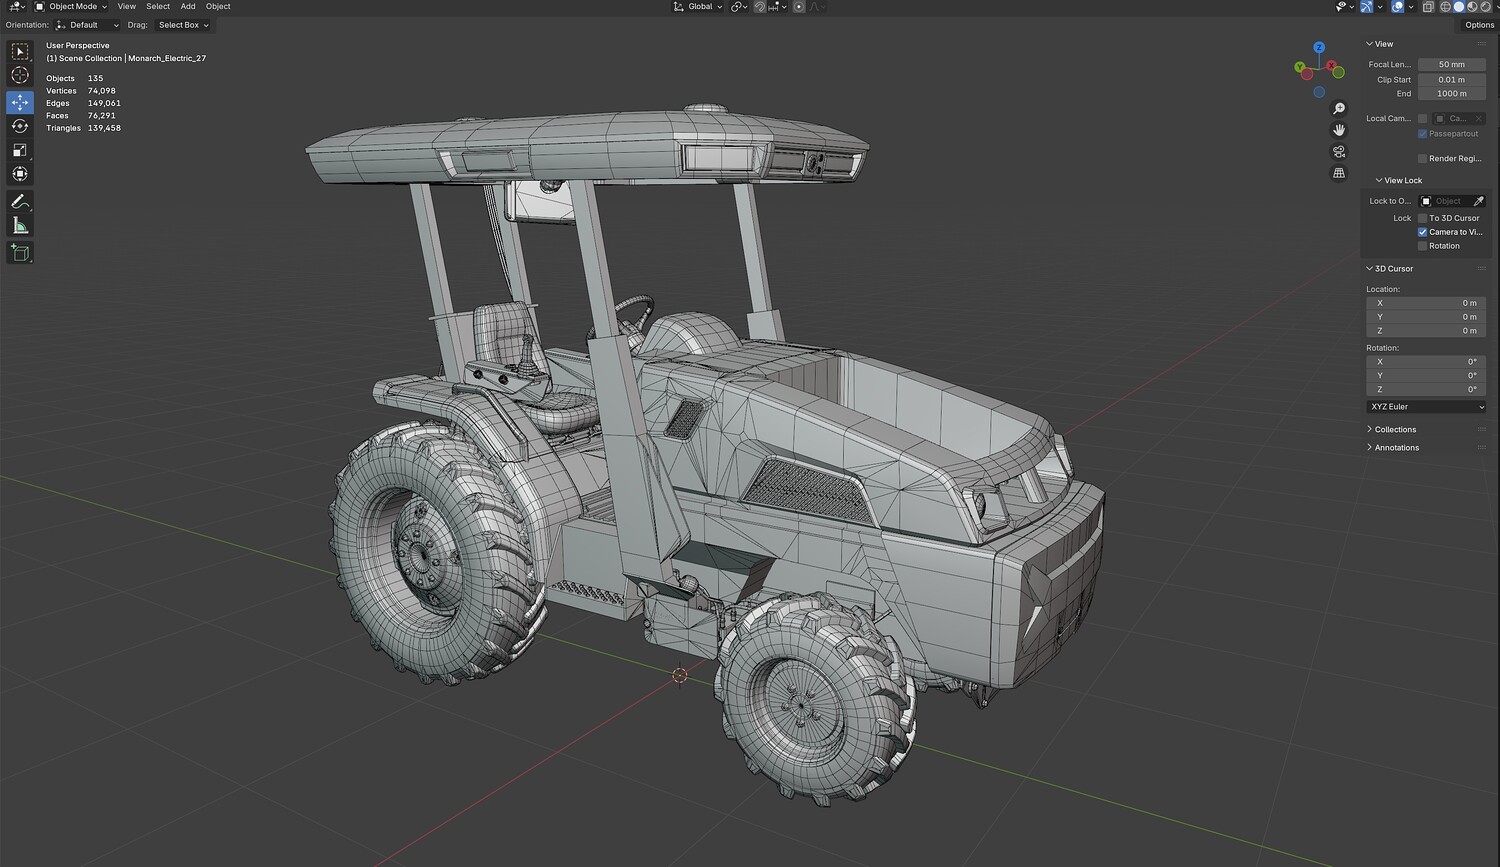
Task: Select the Select Box tool in toolbar
Action: tap(20, 52)
